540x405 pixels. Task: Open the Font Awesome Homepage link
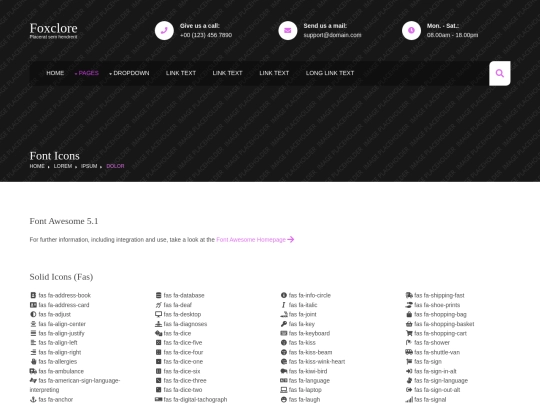255,239
